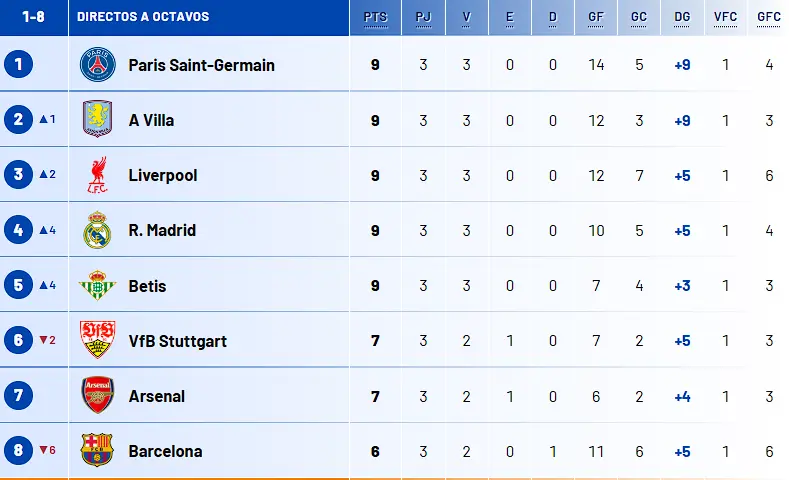Click the Directos a Octavos header
Viewport: 789px width, 480px height.
tap(143, 17)
